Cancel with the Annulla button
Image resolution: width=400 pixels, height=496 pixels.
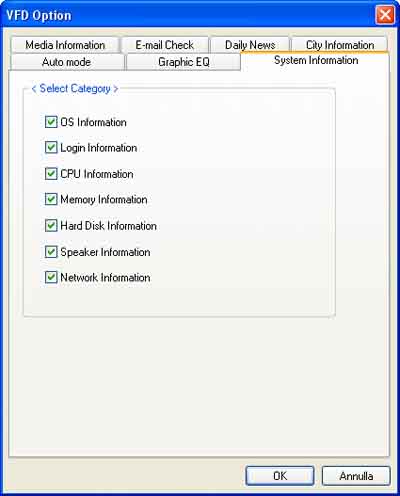click(356, 476)
